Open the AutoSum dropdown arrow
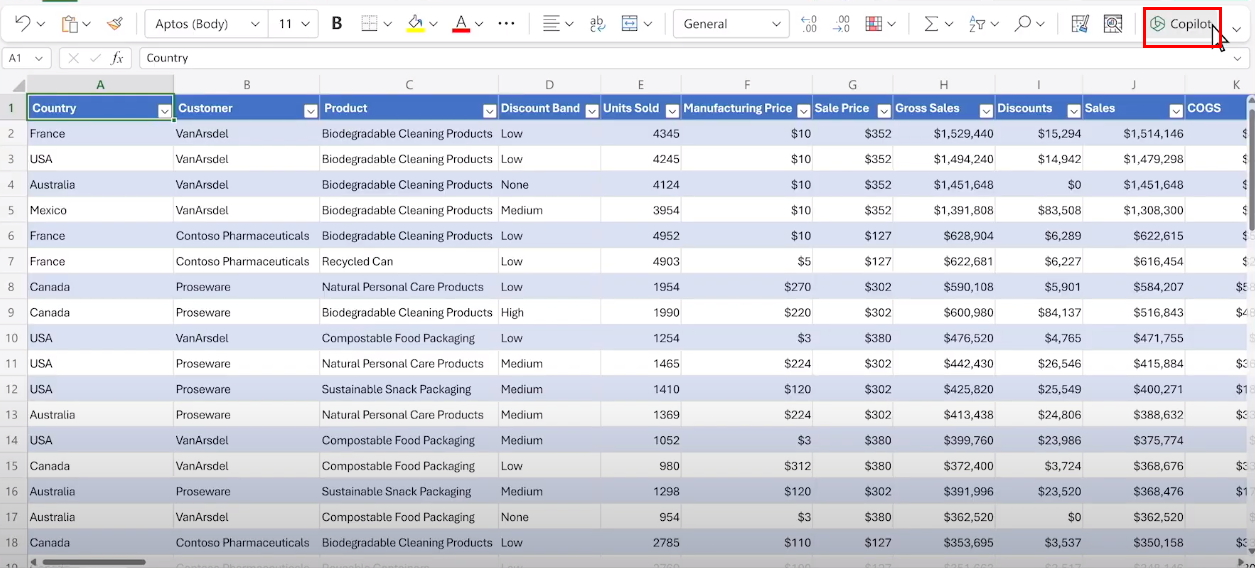The image size is (1255, 568). tap(949, 24)
